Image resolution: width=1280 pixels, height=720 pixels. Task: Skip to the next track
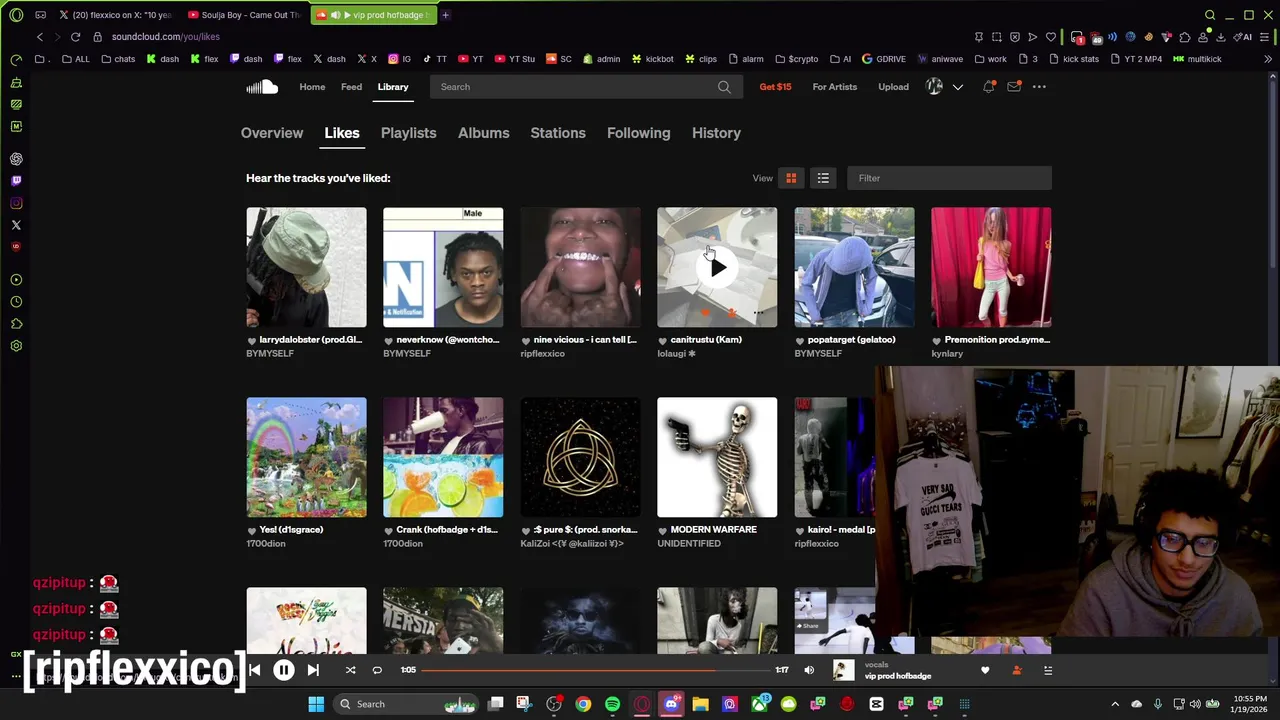[313, 670]
